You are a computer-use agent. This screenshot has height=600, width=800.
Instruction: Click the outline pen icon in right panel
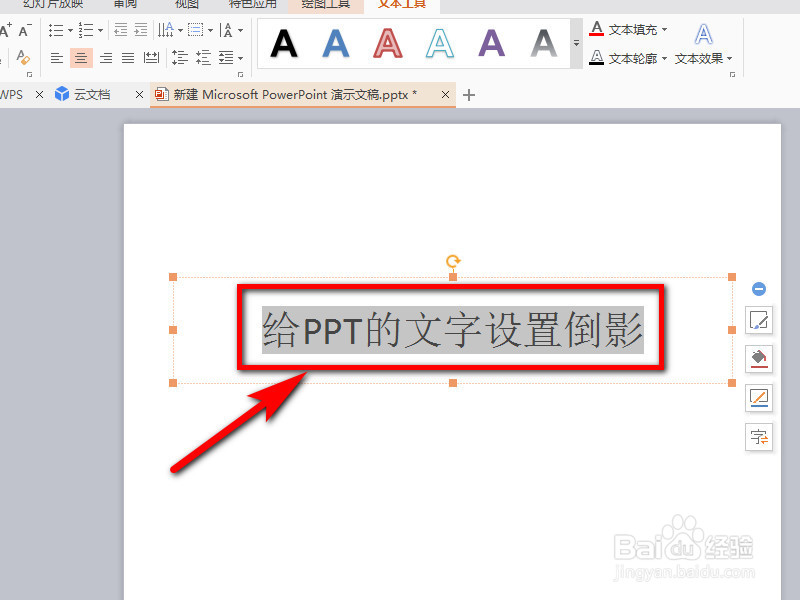coord(759,398)
